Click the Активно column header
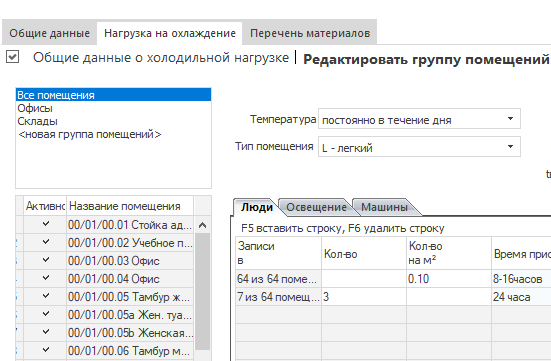 [x=45, y=206]
